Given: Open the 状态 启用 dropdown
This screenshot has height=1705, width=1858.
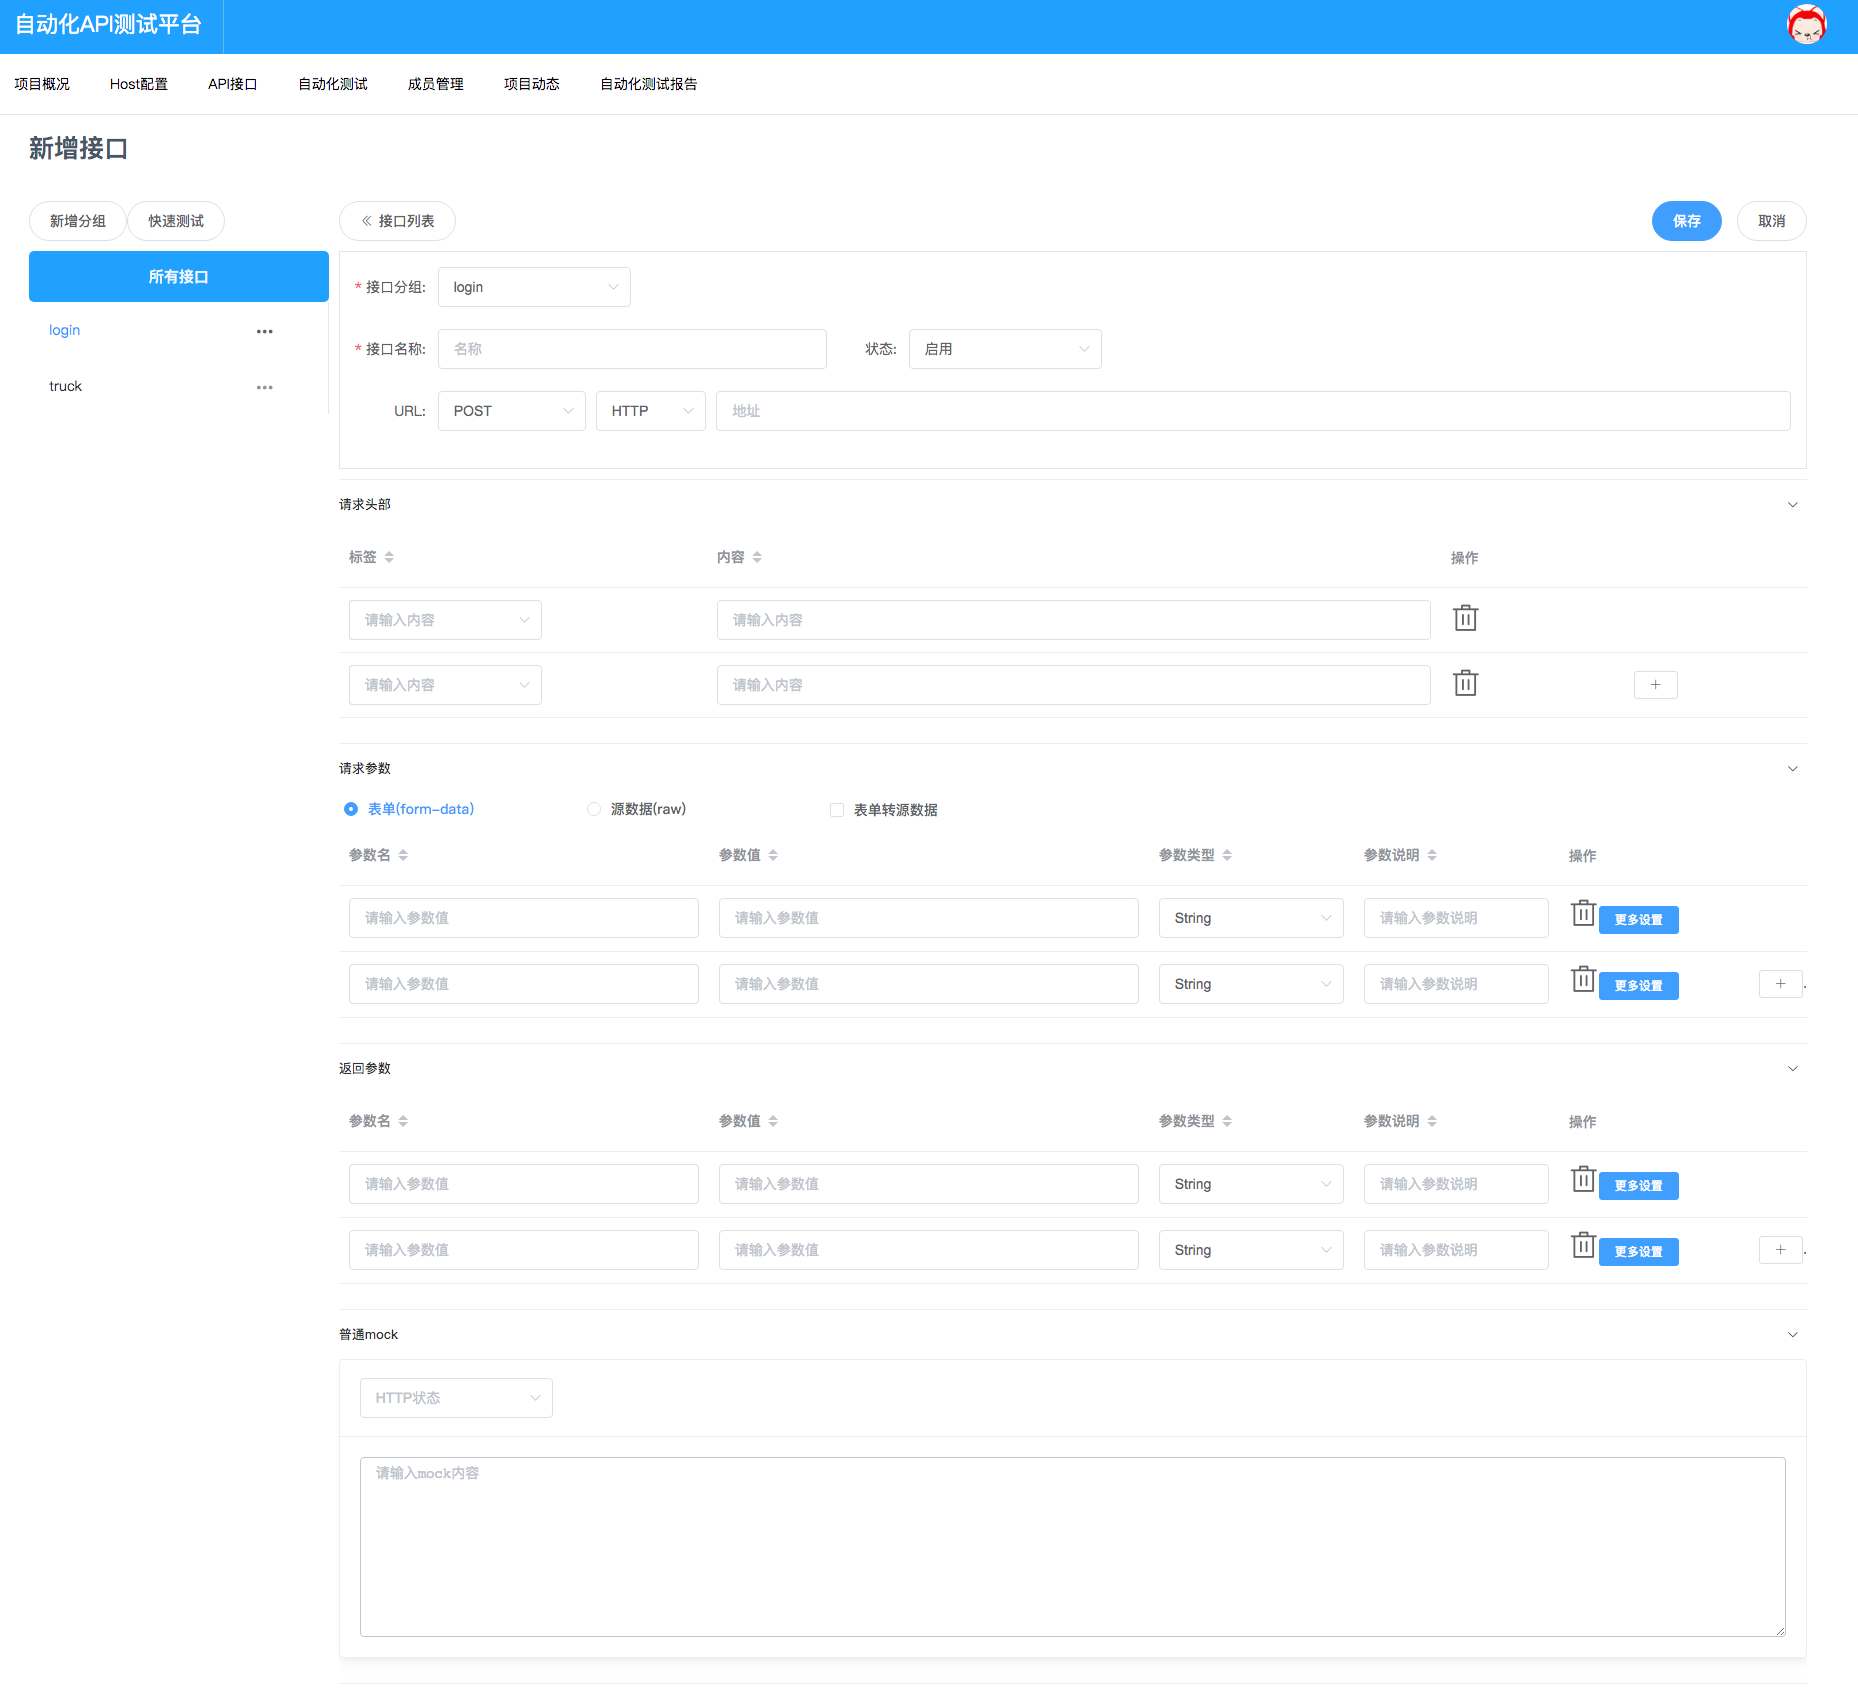Looking at the screenshot, I should 1005,349.
